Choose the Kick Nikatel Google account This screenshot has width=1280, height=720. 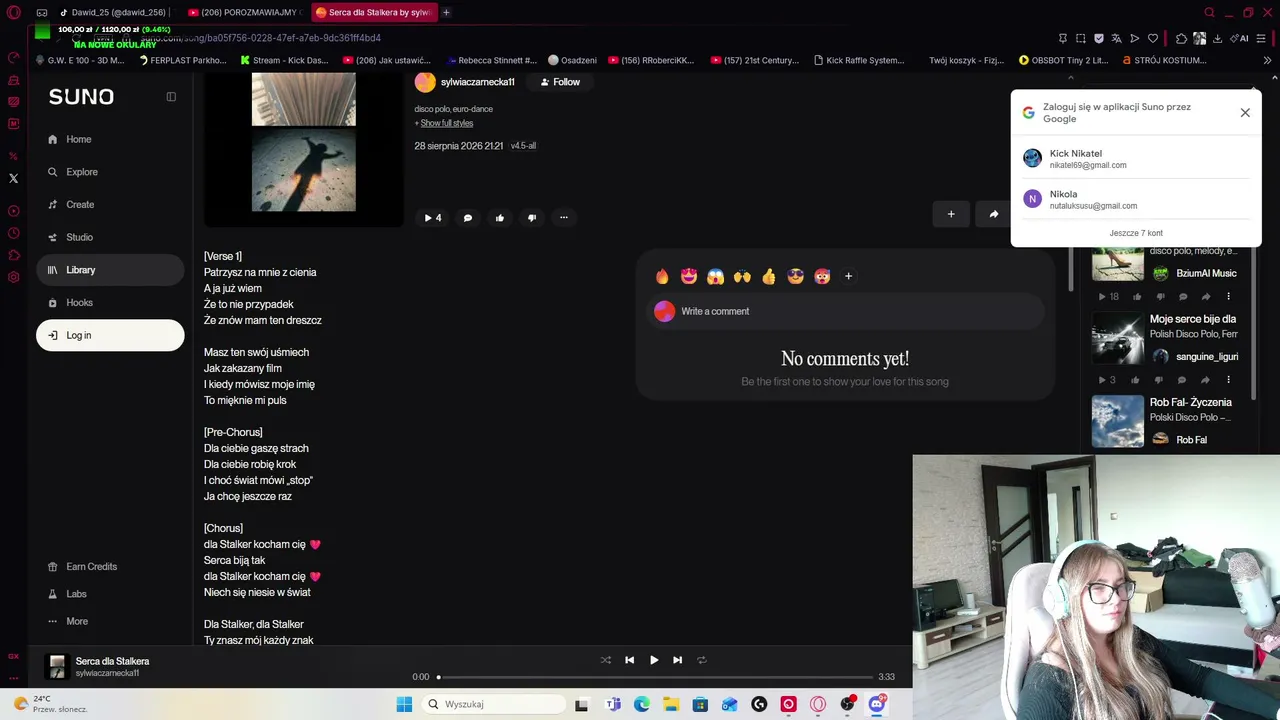1136,159
